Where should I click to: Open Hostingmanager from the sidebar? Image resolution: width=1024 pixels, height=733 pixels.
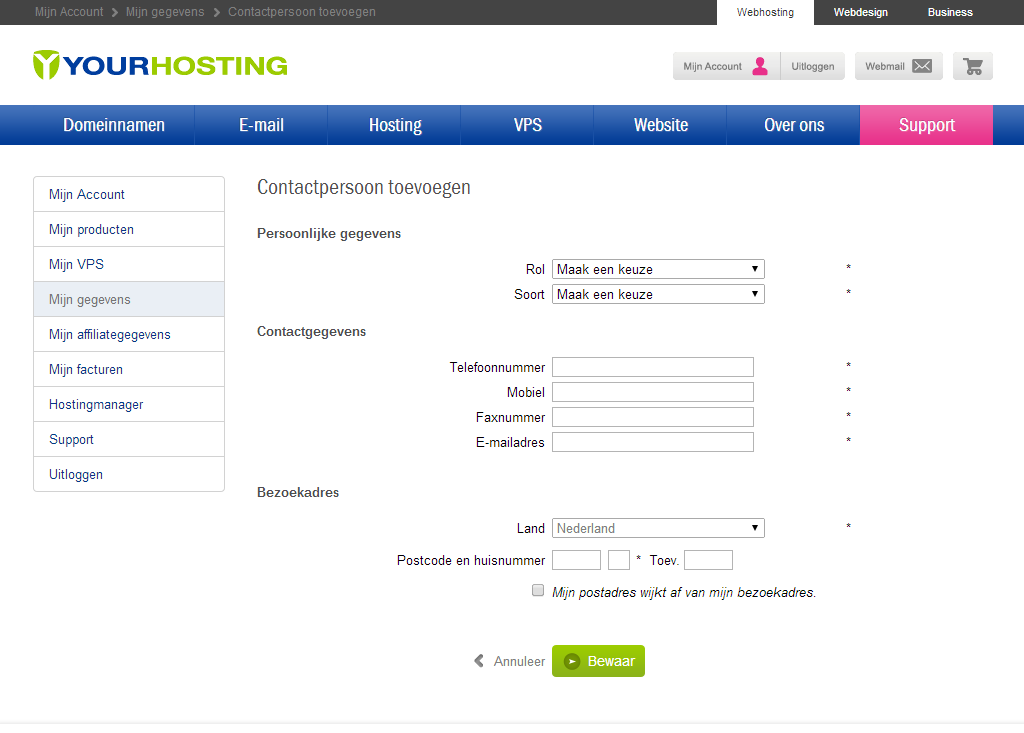pos(96,404)
